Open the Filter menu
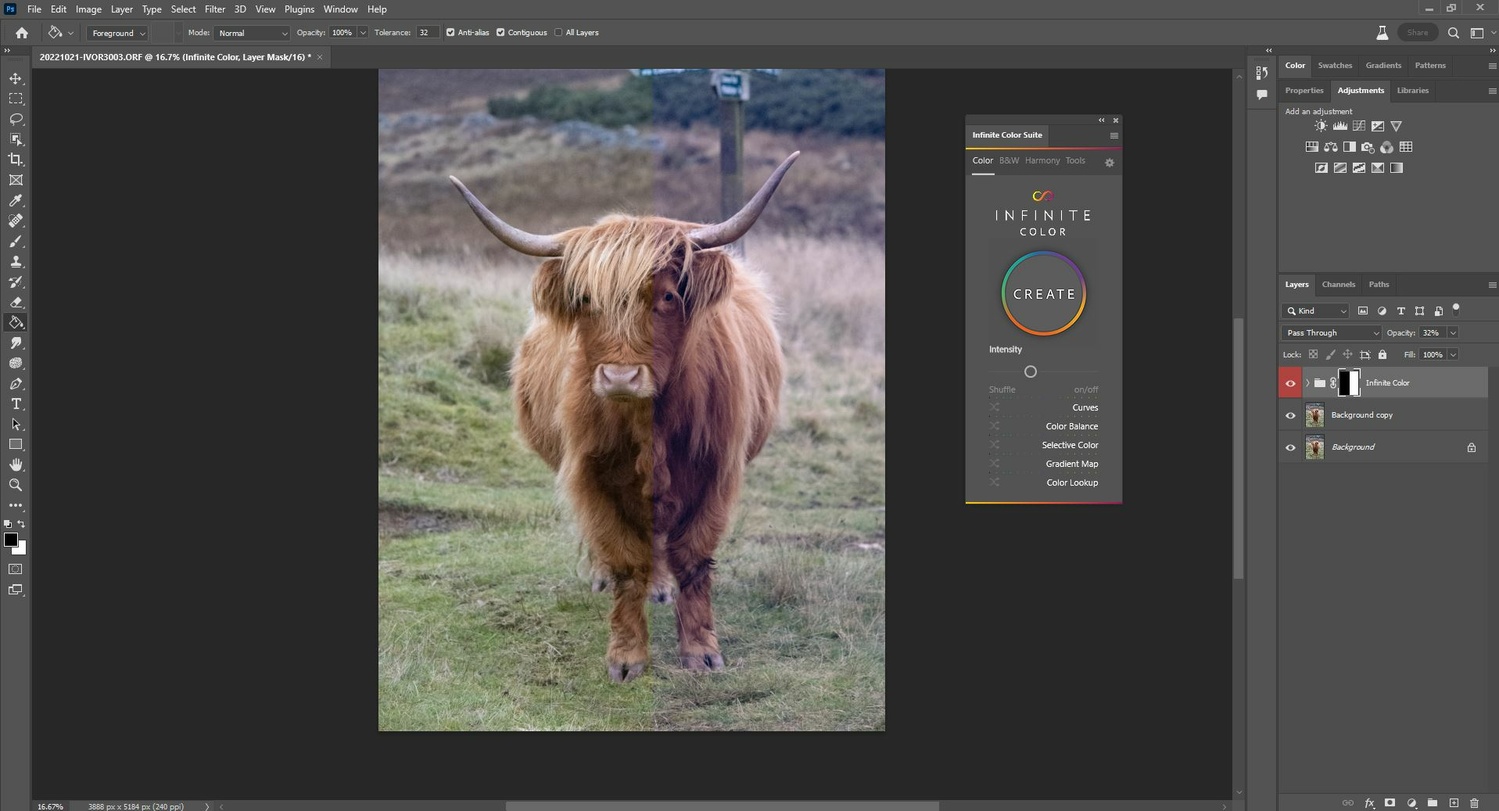The width and height of the screenshot is (1499, 811). (x=213, y=9)
